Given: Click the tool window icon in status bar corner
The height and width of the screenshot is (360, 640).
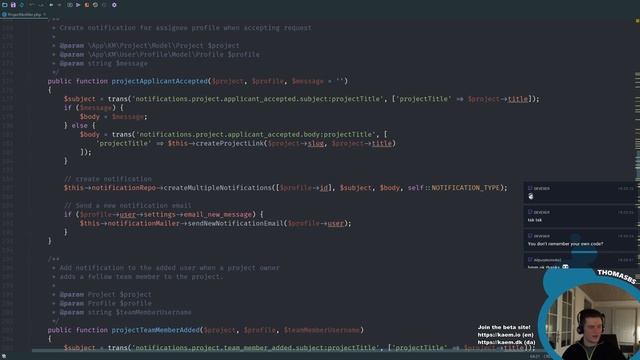Looking at the screenshot, I should click(x=4, y=356).
